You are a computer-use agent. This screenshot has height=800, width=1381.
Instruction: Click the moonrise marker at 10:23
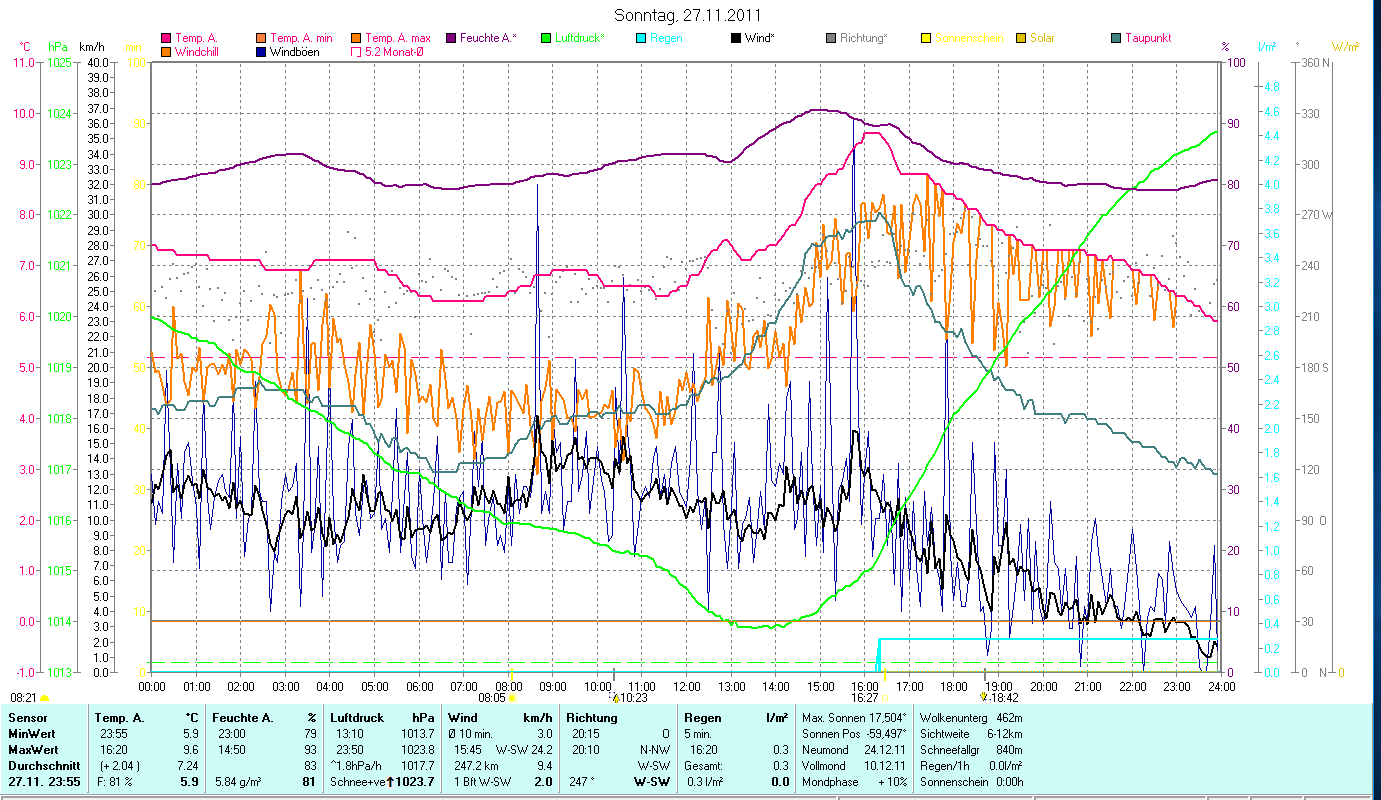[x=615, y=698]
